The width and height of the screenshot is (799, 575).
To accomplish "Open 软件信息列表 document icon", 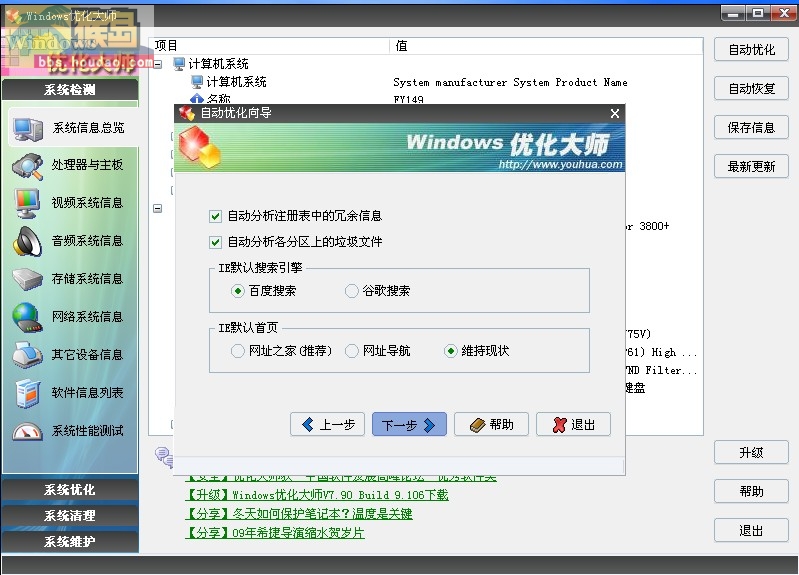I will click(28, 393).
